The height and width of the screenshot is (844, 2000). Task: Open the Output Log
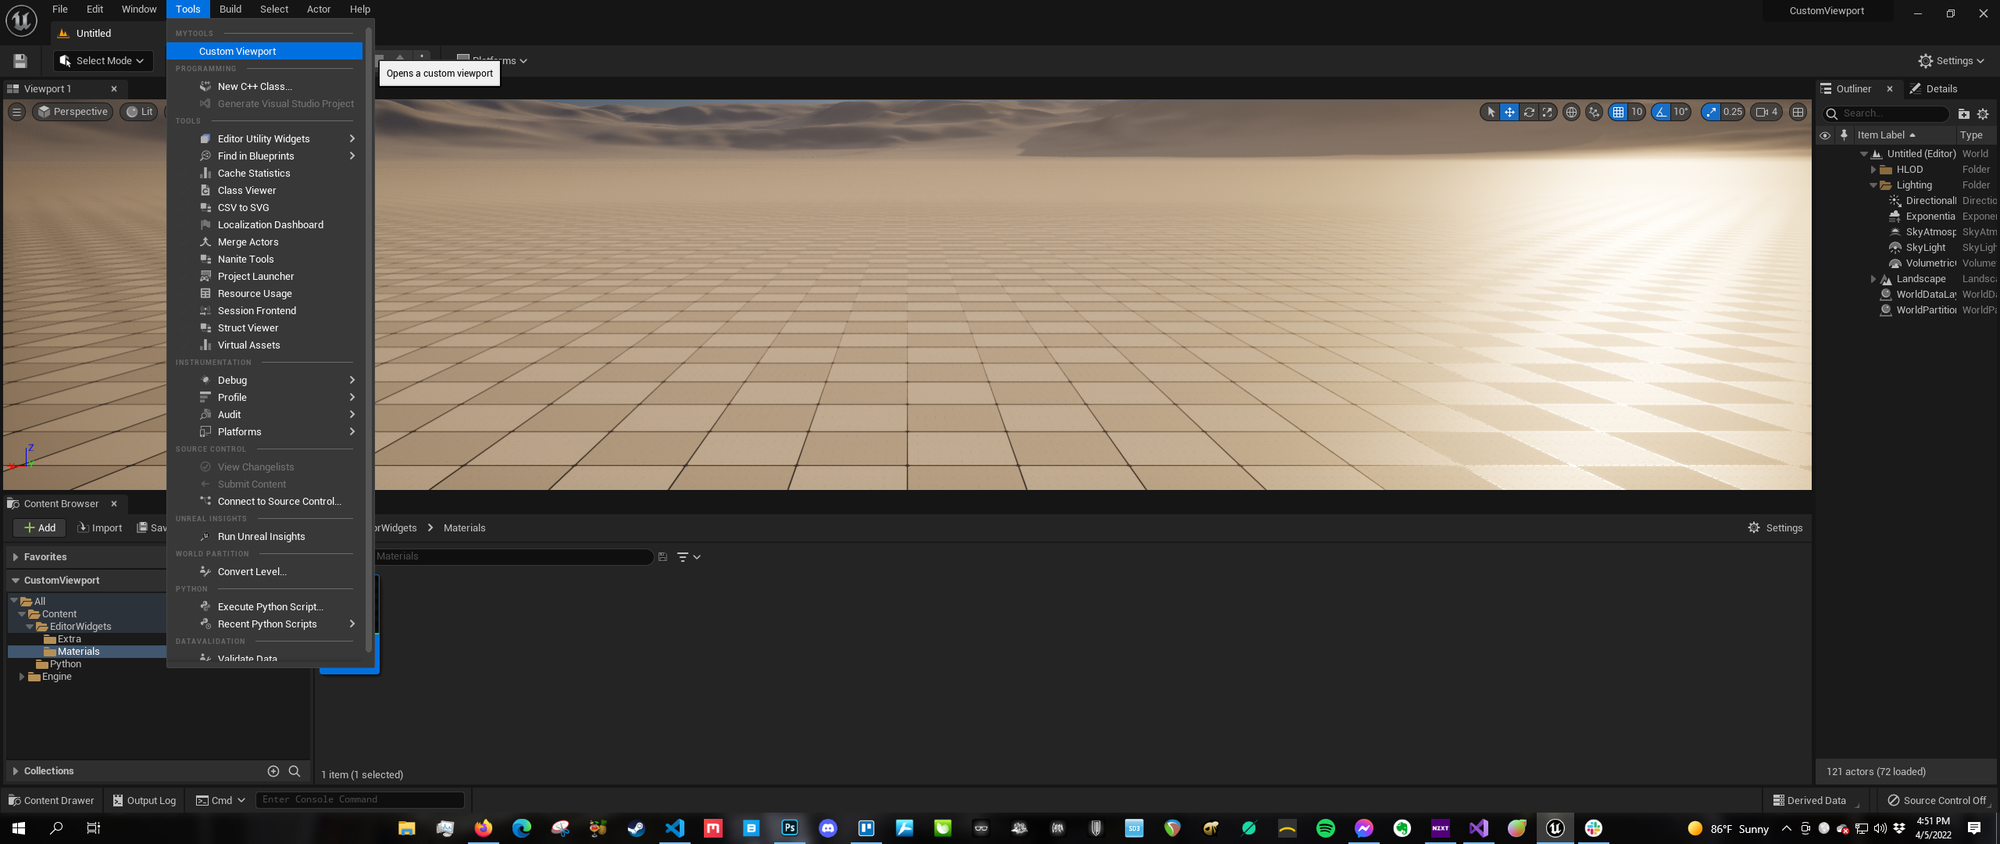[144, 800]
